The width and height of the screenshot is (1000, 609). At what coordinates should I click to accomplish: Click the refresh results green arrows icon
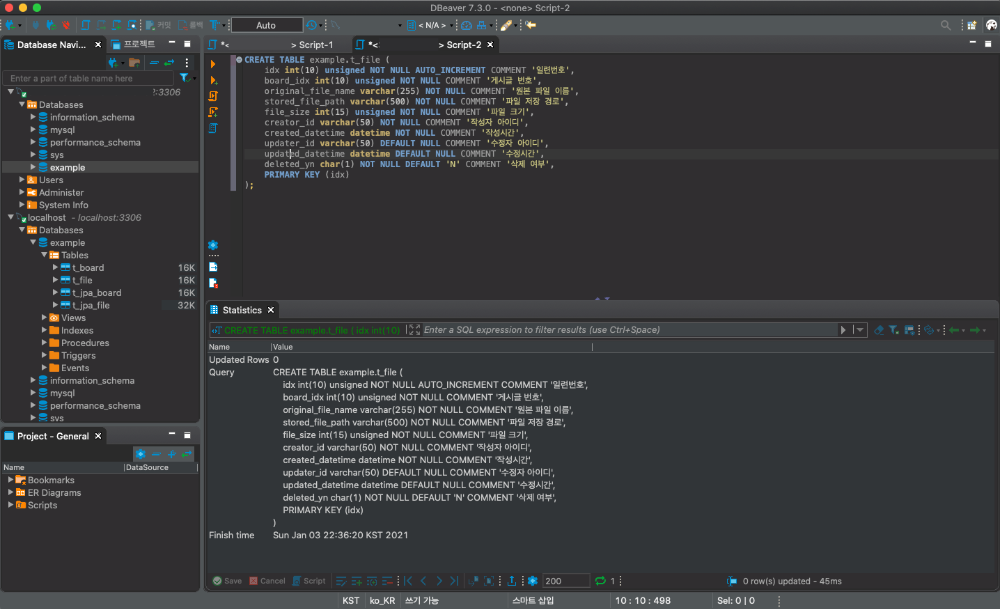[600, 581]
